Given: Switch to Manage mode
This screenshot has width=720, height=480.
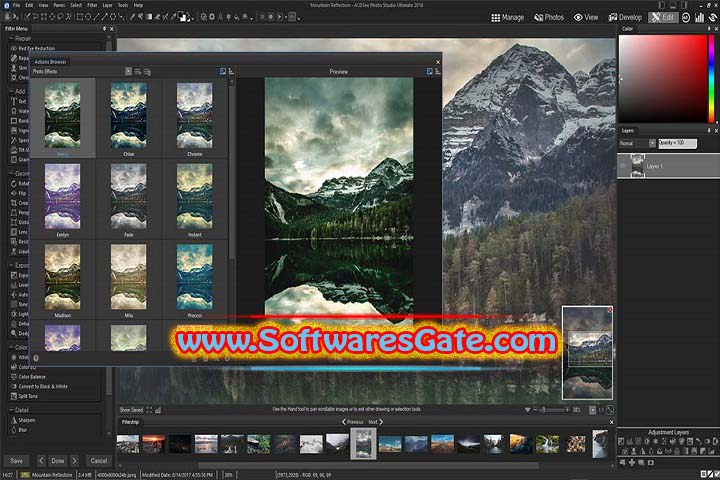Looking at the screenshot, I should pyautogui.click(x=507, y=17).
